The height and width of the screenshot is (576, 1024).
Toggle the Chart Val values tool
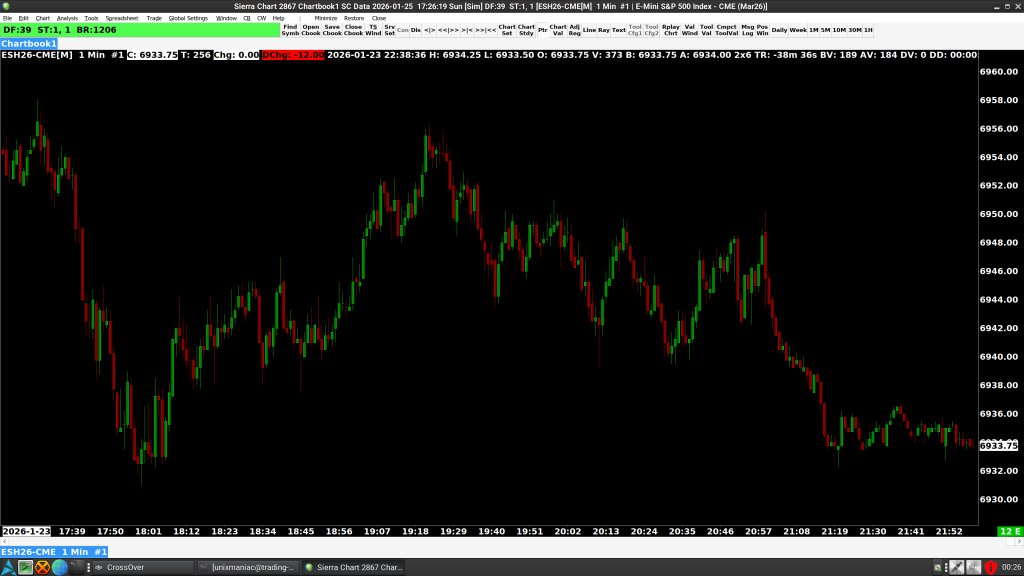[x=558, y=30]
